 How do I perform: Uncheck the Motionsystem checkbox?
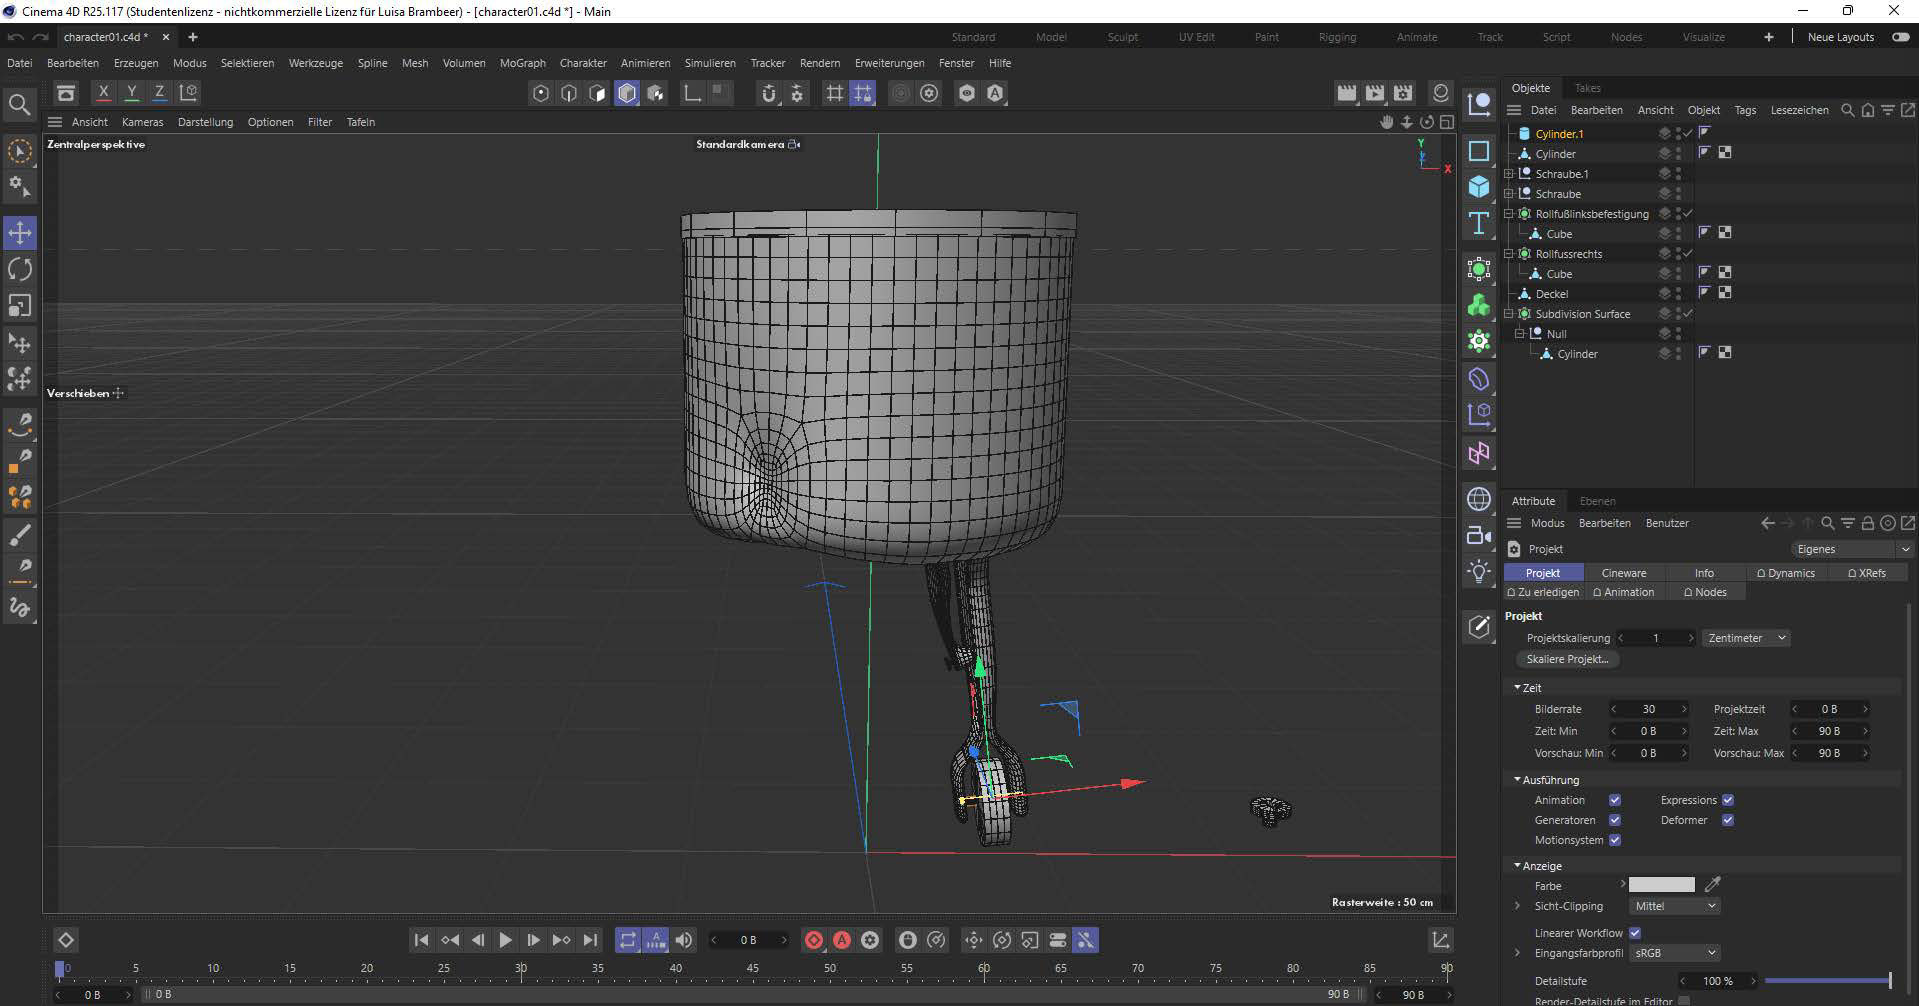(x=1614, y=840)
